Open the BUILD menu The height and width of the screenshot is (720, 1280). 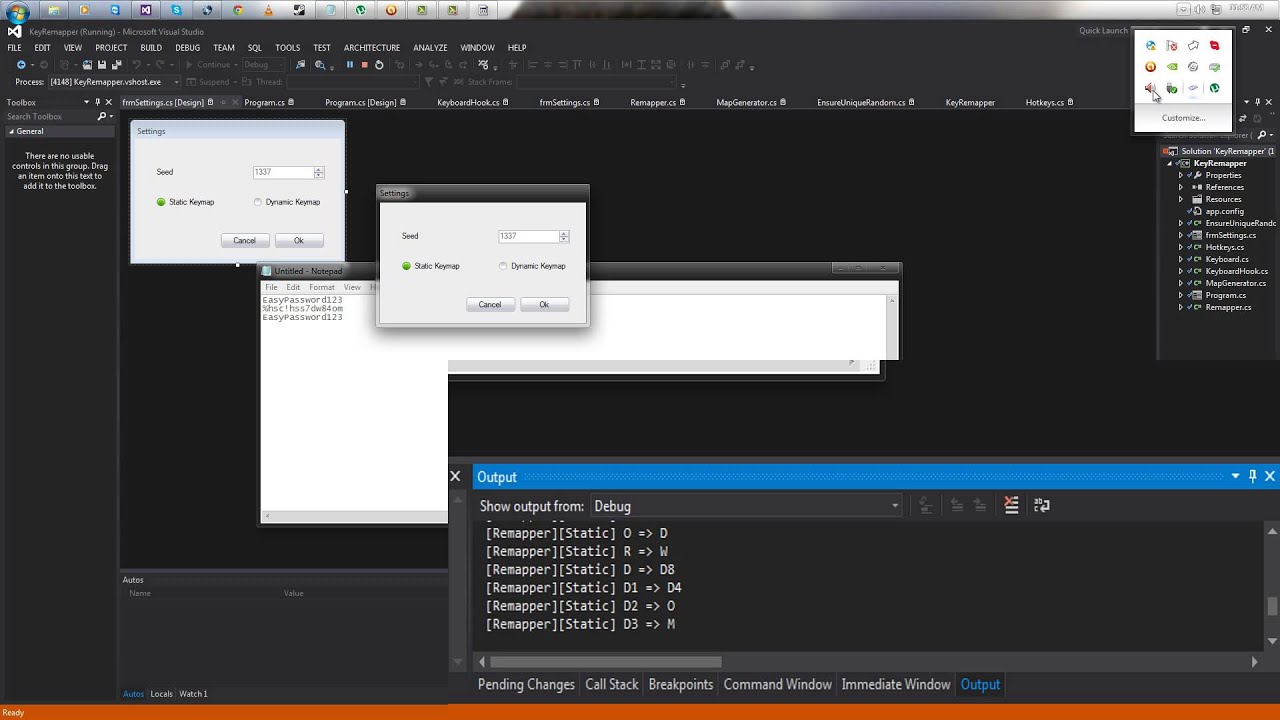151,47
